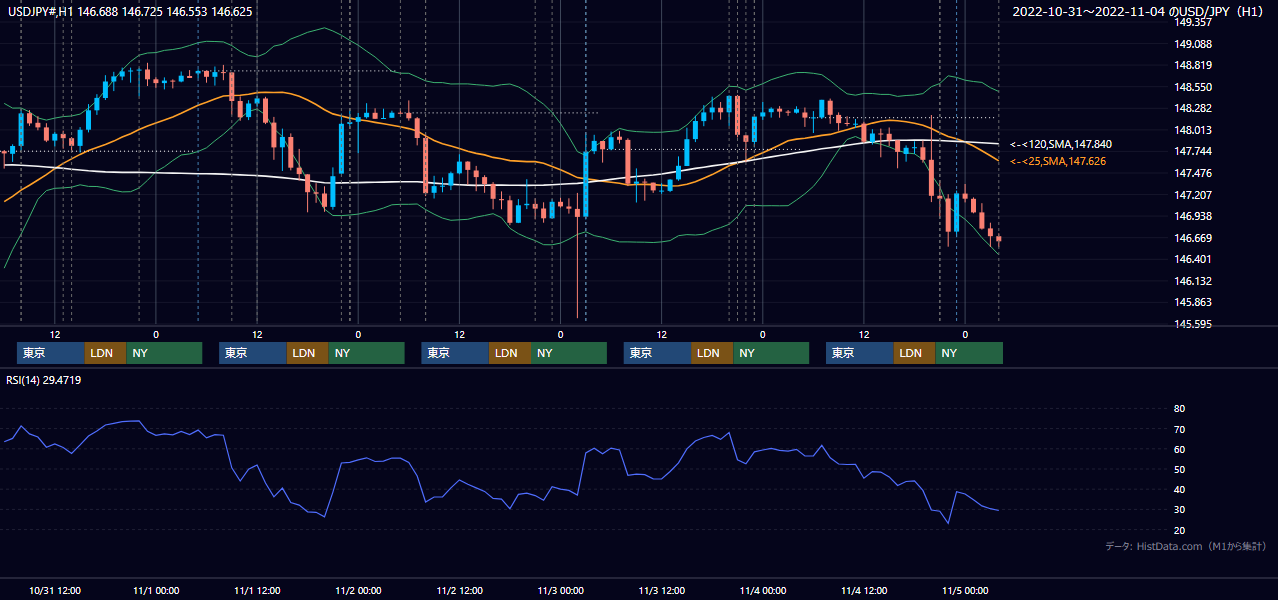
Task: Select the NY session block starting 11/2
Action: pos(569,353)
